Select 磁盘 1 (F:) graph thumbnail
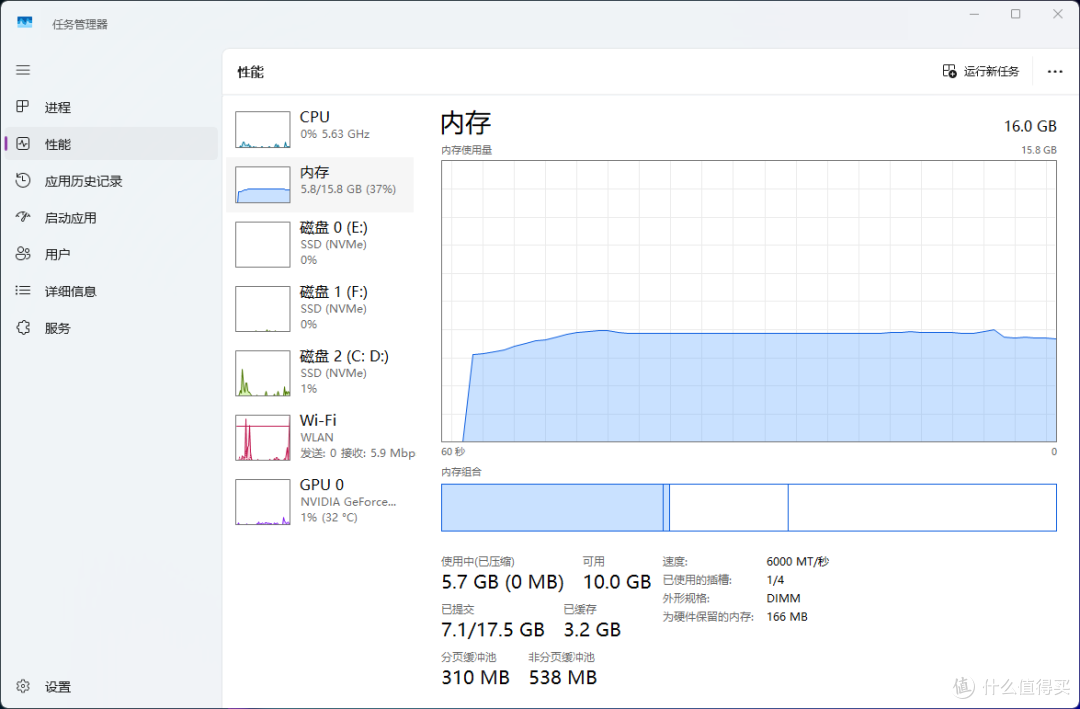1080x709 pixels. click(x=262, y=309)
